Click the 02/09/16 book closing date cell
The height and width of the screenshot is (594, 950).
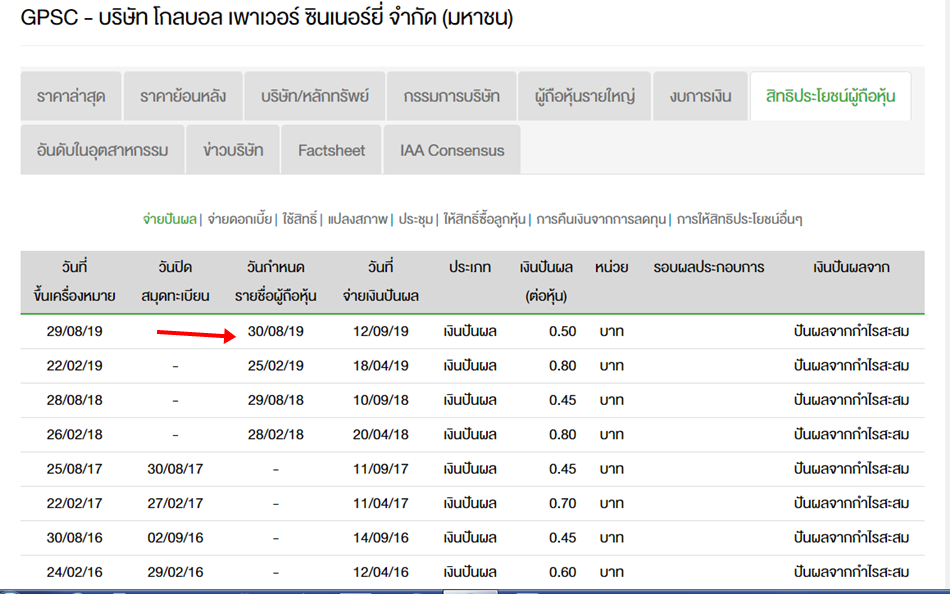(175, 538)
